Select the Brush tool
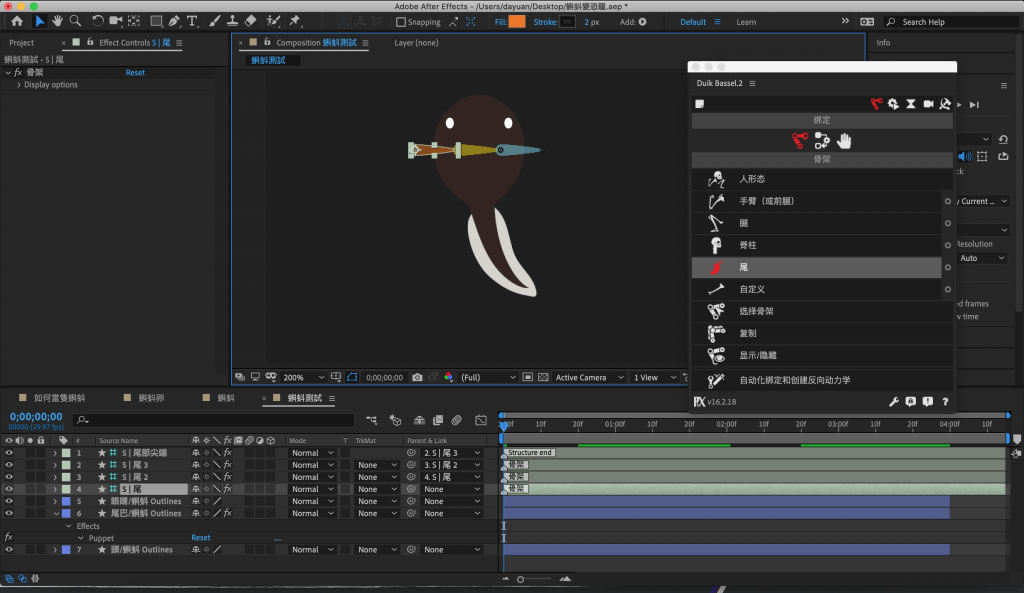This screenshot has width=1024, height=593. pyautogui.click(x=214, y=21)
